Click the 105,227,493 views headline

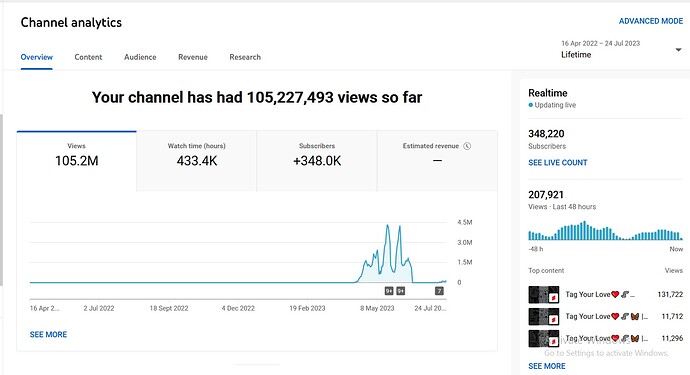coord(257,97)
